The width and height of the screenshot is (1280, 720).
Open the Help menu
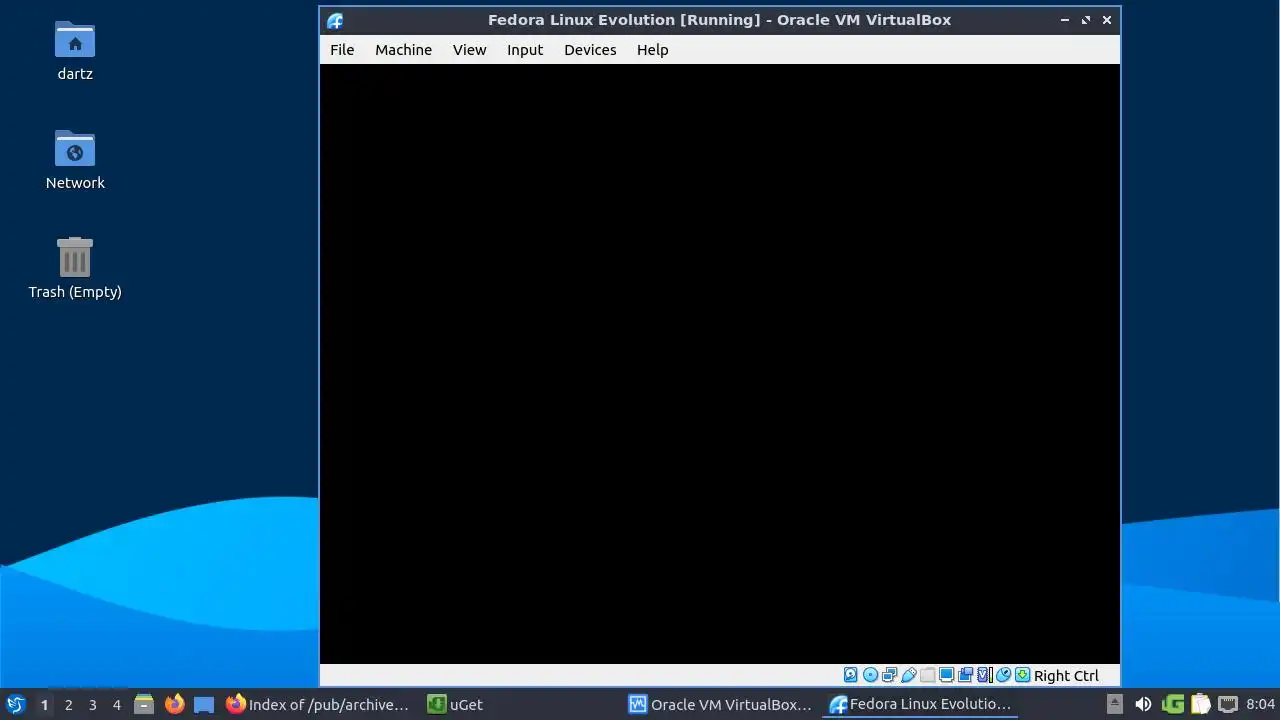652,50
